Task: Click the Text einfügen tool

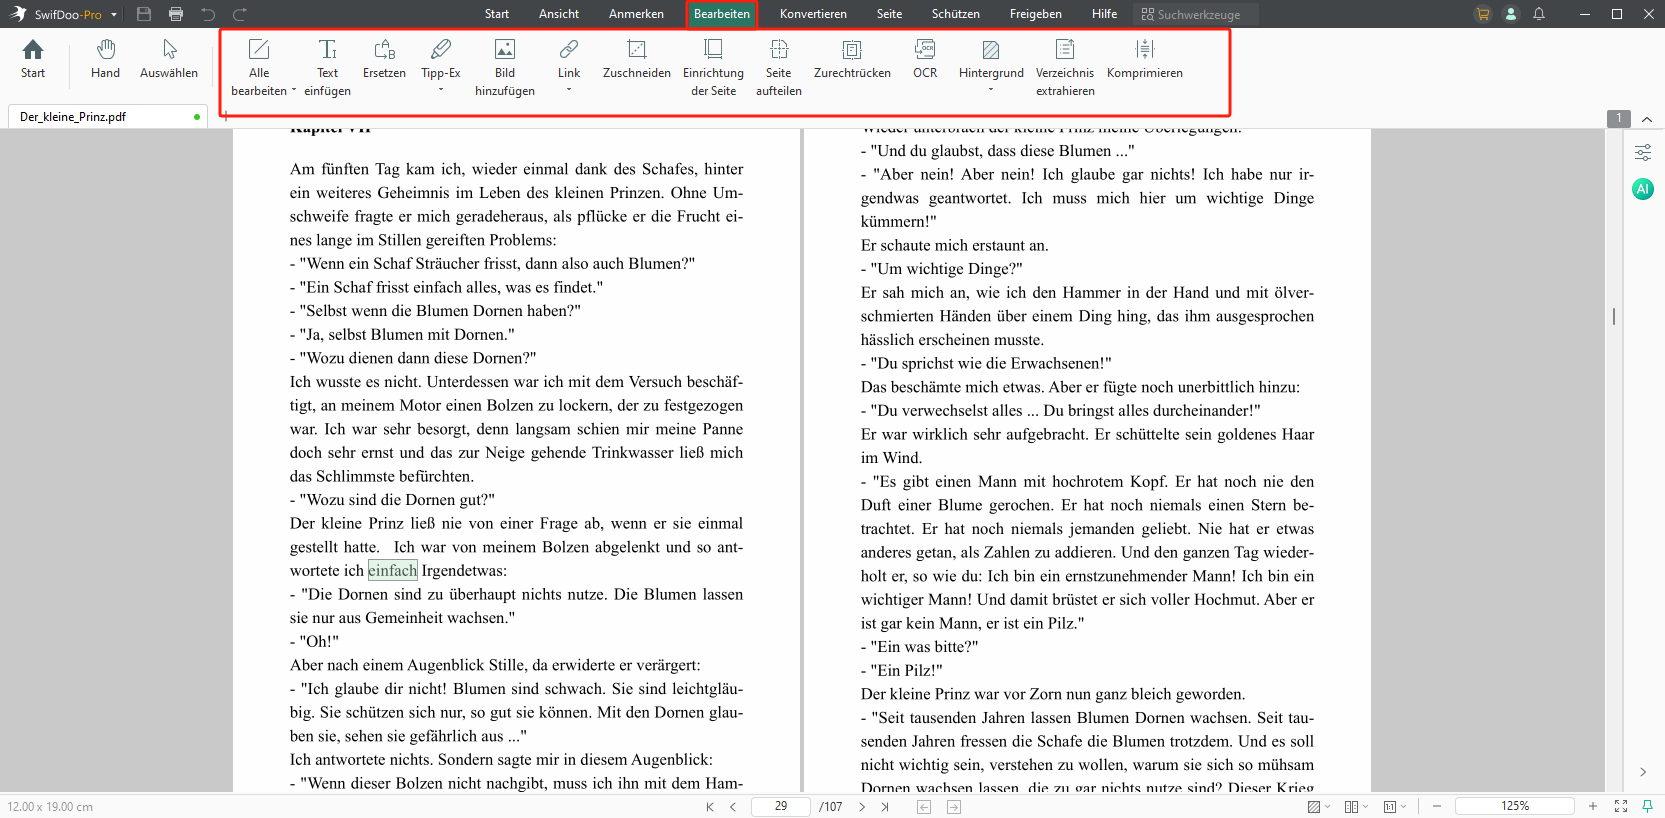Action: click(x=328, y=67)
